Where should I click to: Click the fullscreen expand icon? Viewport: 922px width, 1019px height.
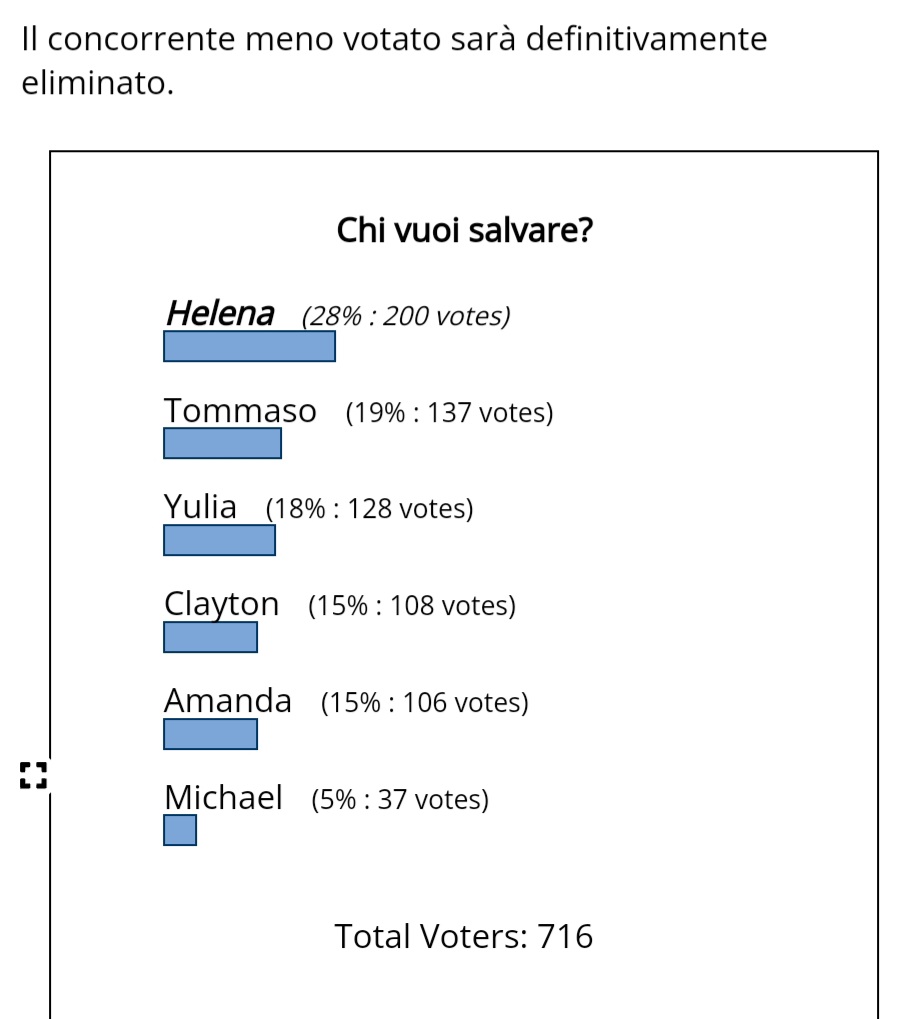coord(33,775)
